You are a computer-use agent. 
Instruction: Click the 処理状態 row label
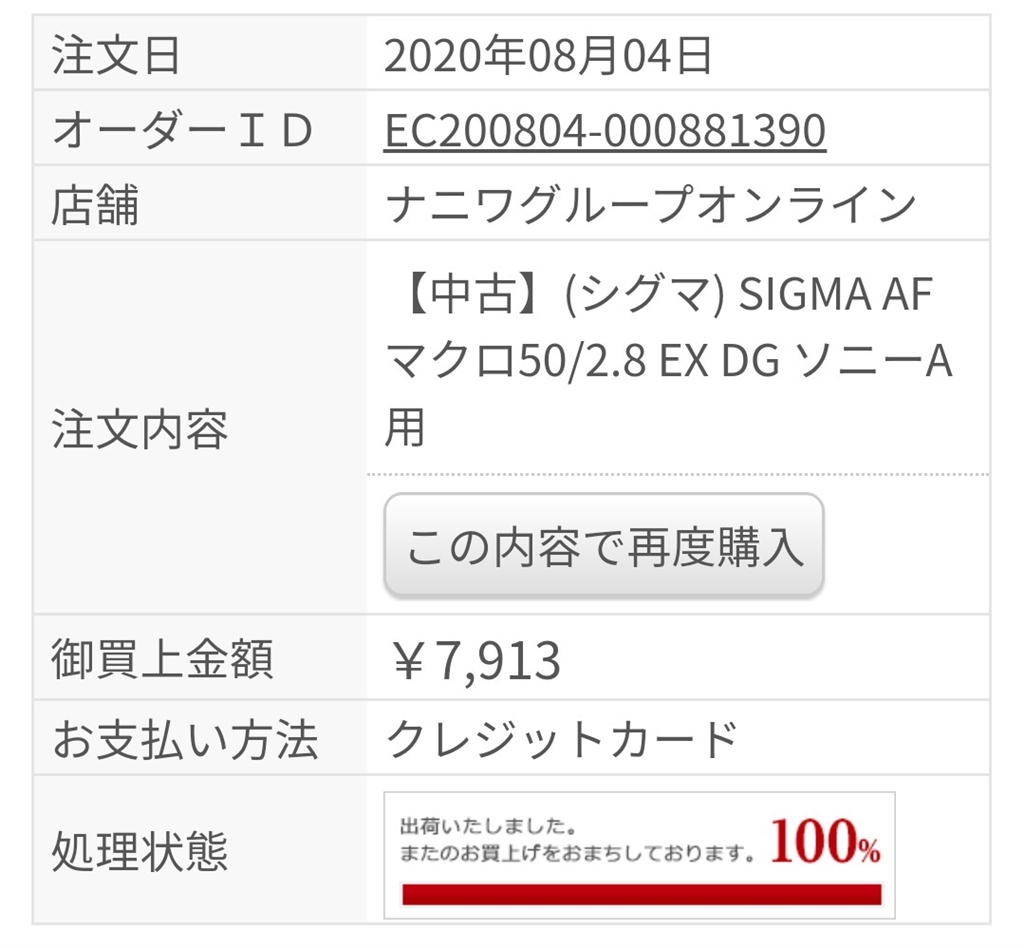pyautogui.click(x=139, y=852)
